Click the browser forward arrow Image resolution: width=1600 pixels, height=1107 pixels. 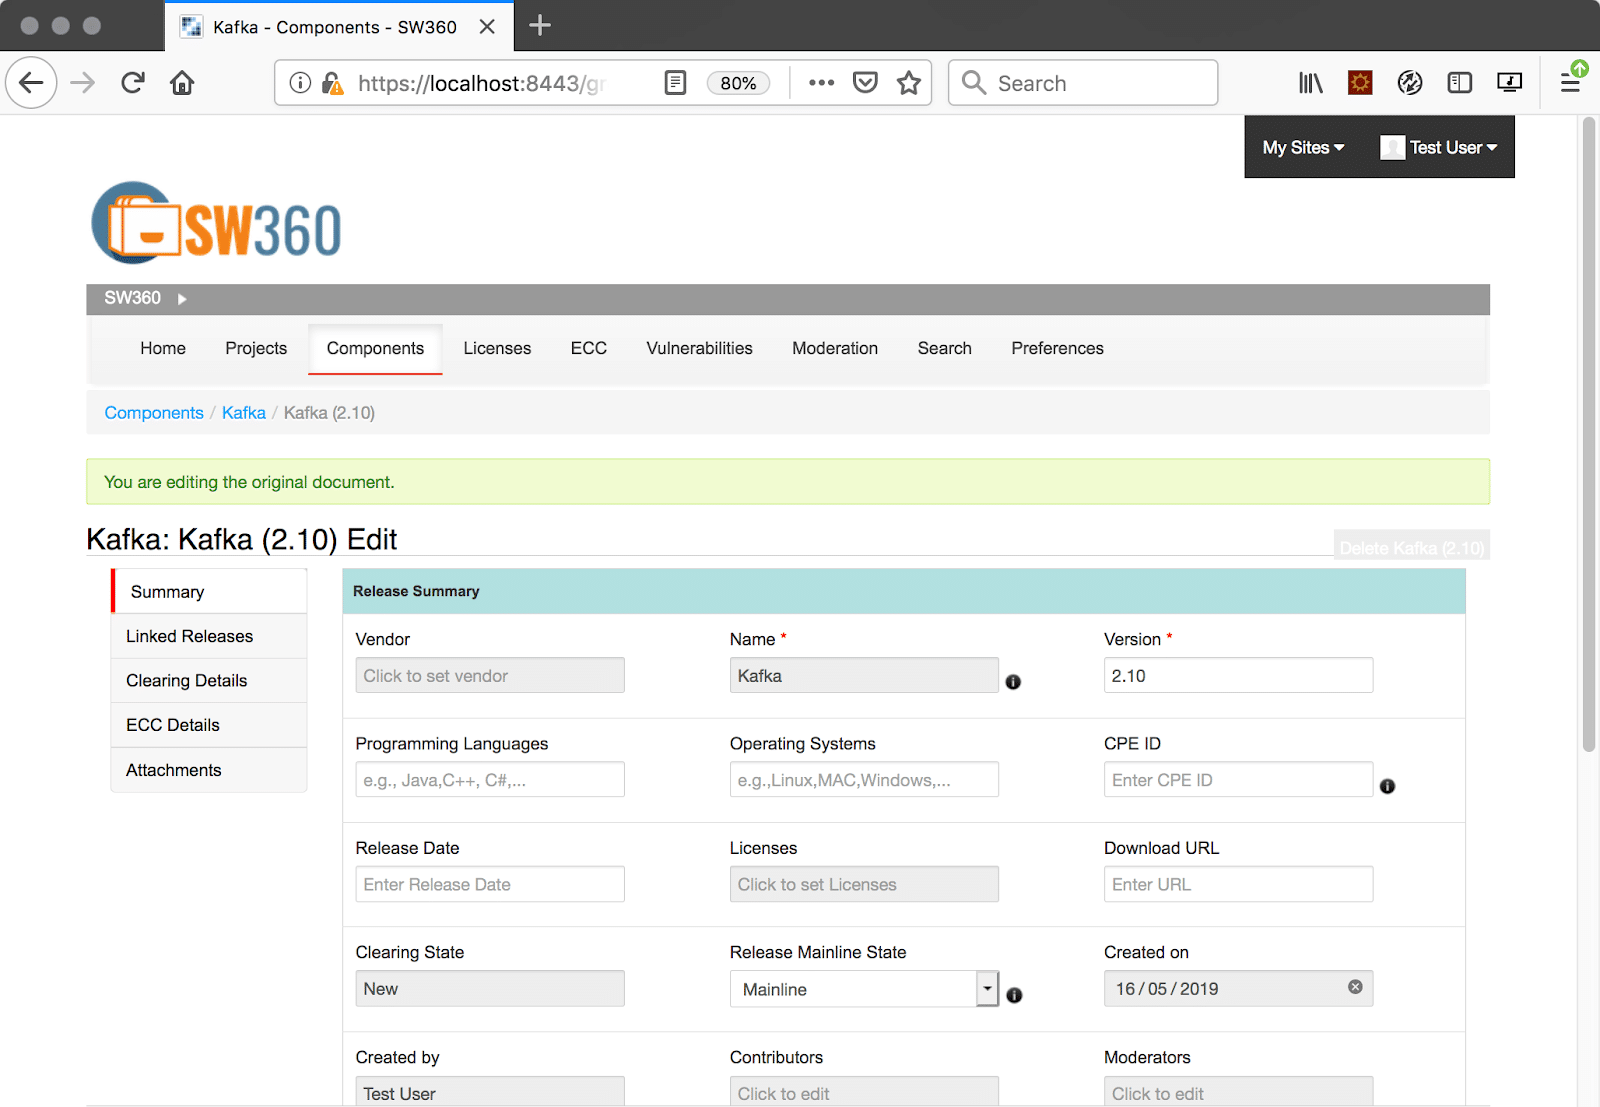pos(83,82)
